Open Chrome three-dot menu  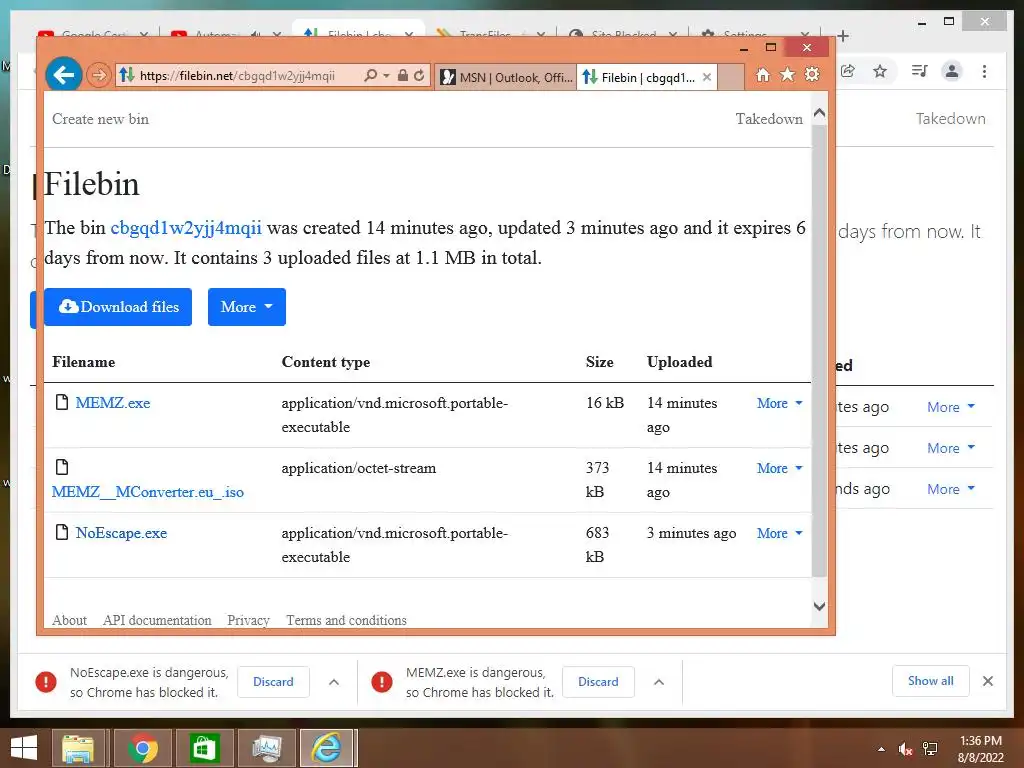(984, 71)
